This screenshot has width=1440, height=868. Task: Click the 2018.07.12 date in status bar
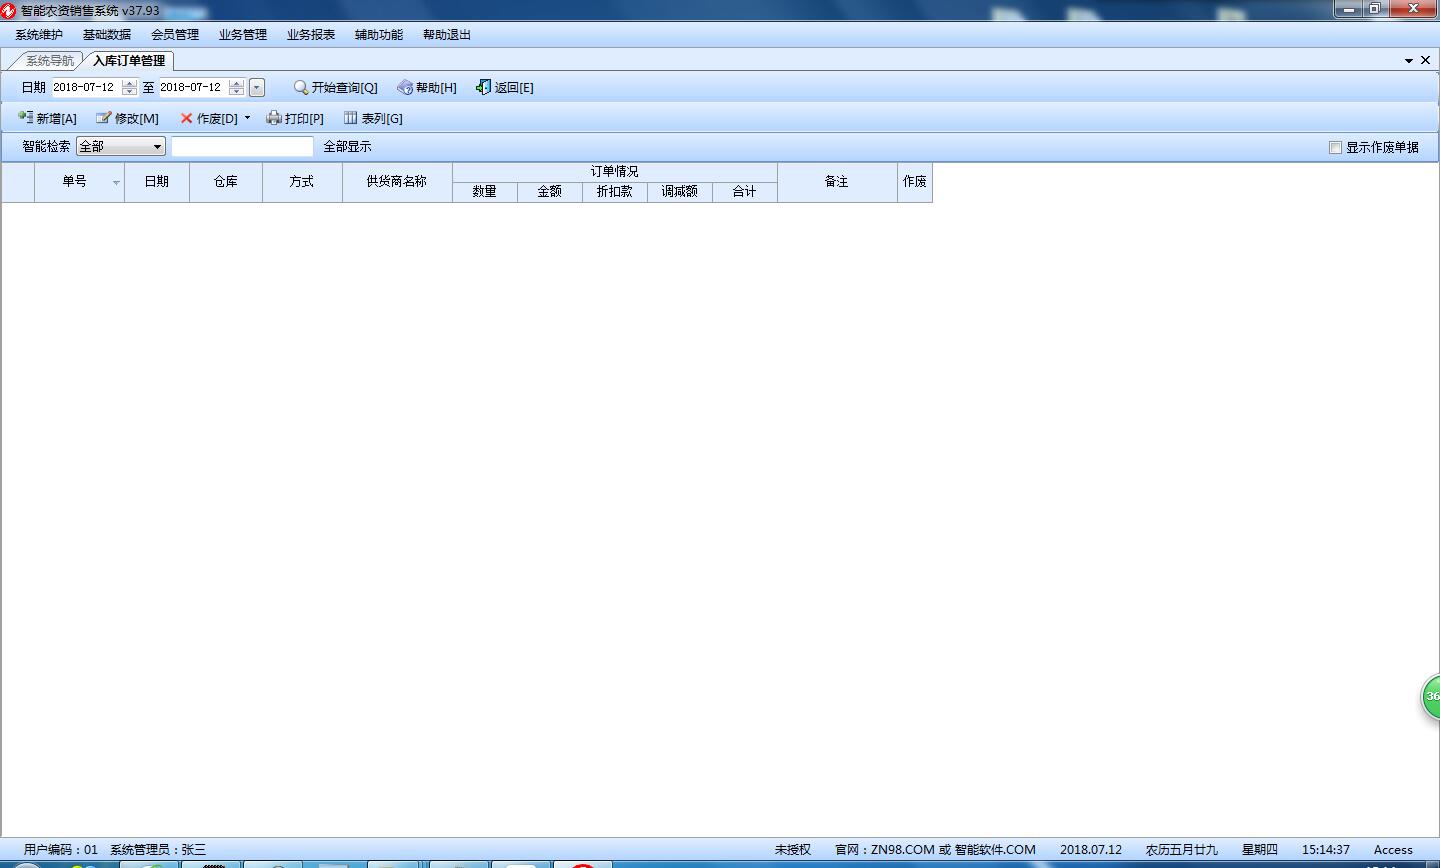(1091, 850)
